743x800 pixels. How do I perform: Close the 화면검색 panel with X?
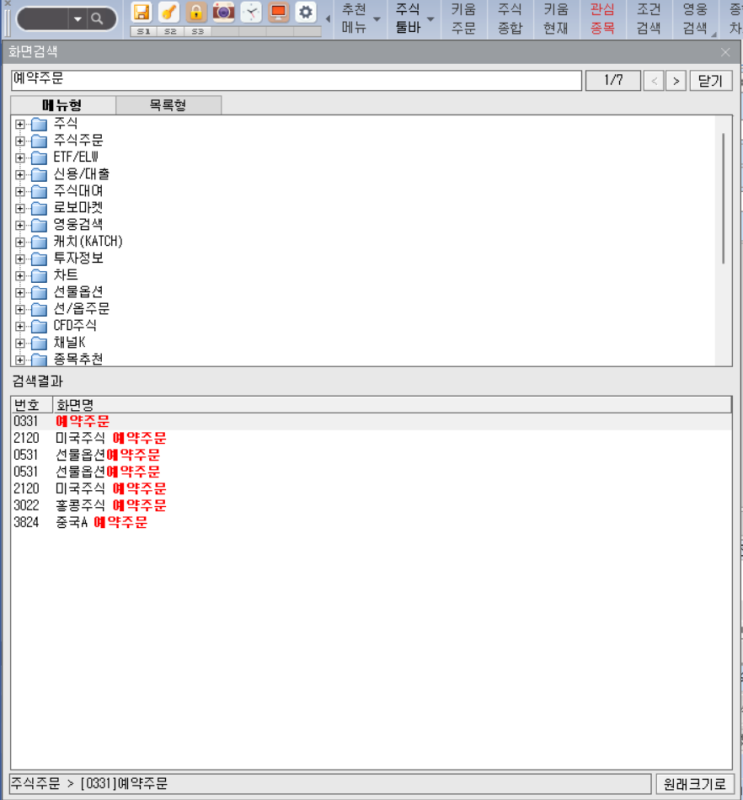pyautogui.click(x=725, y=52)
